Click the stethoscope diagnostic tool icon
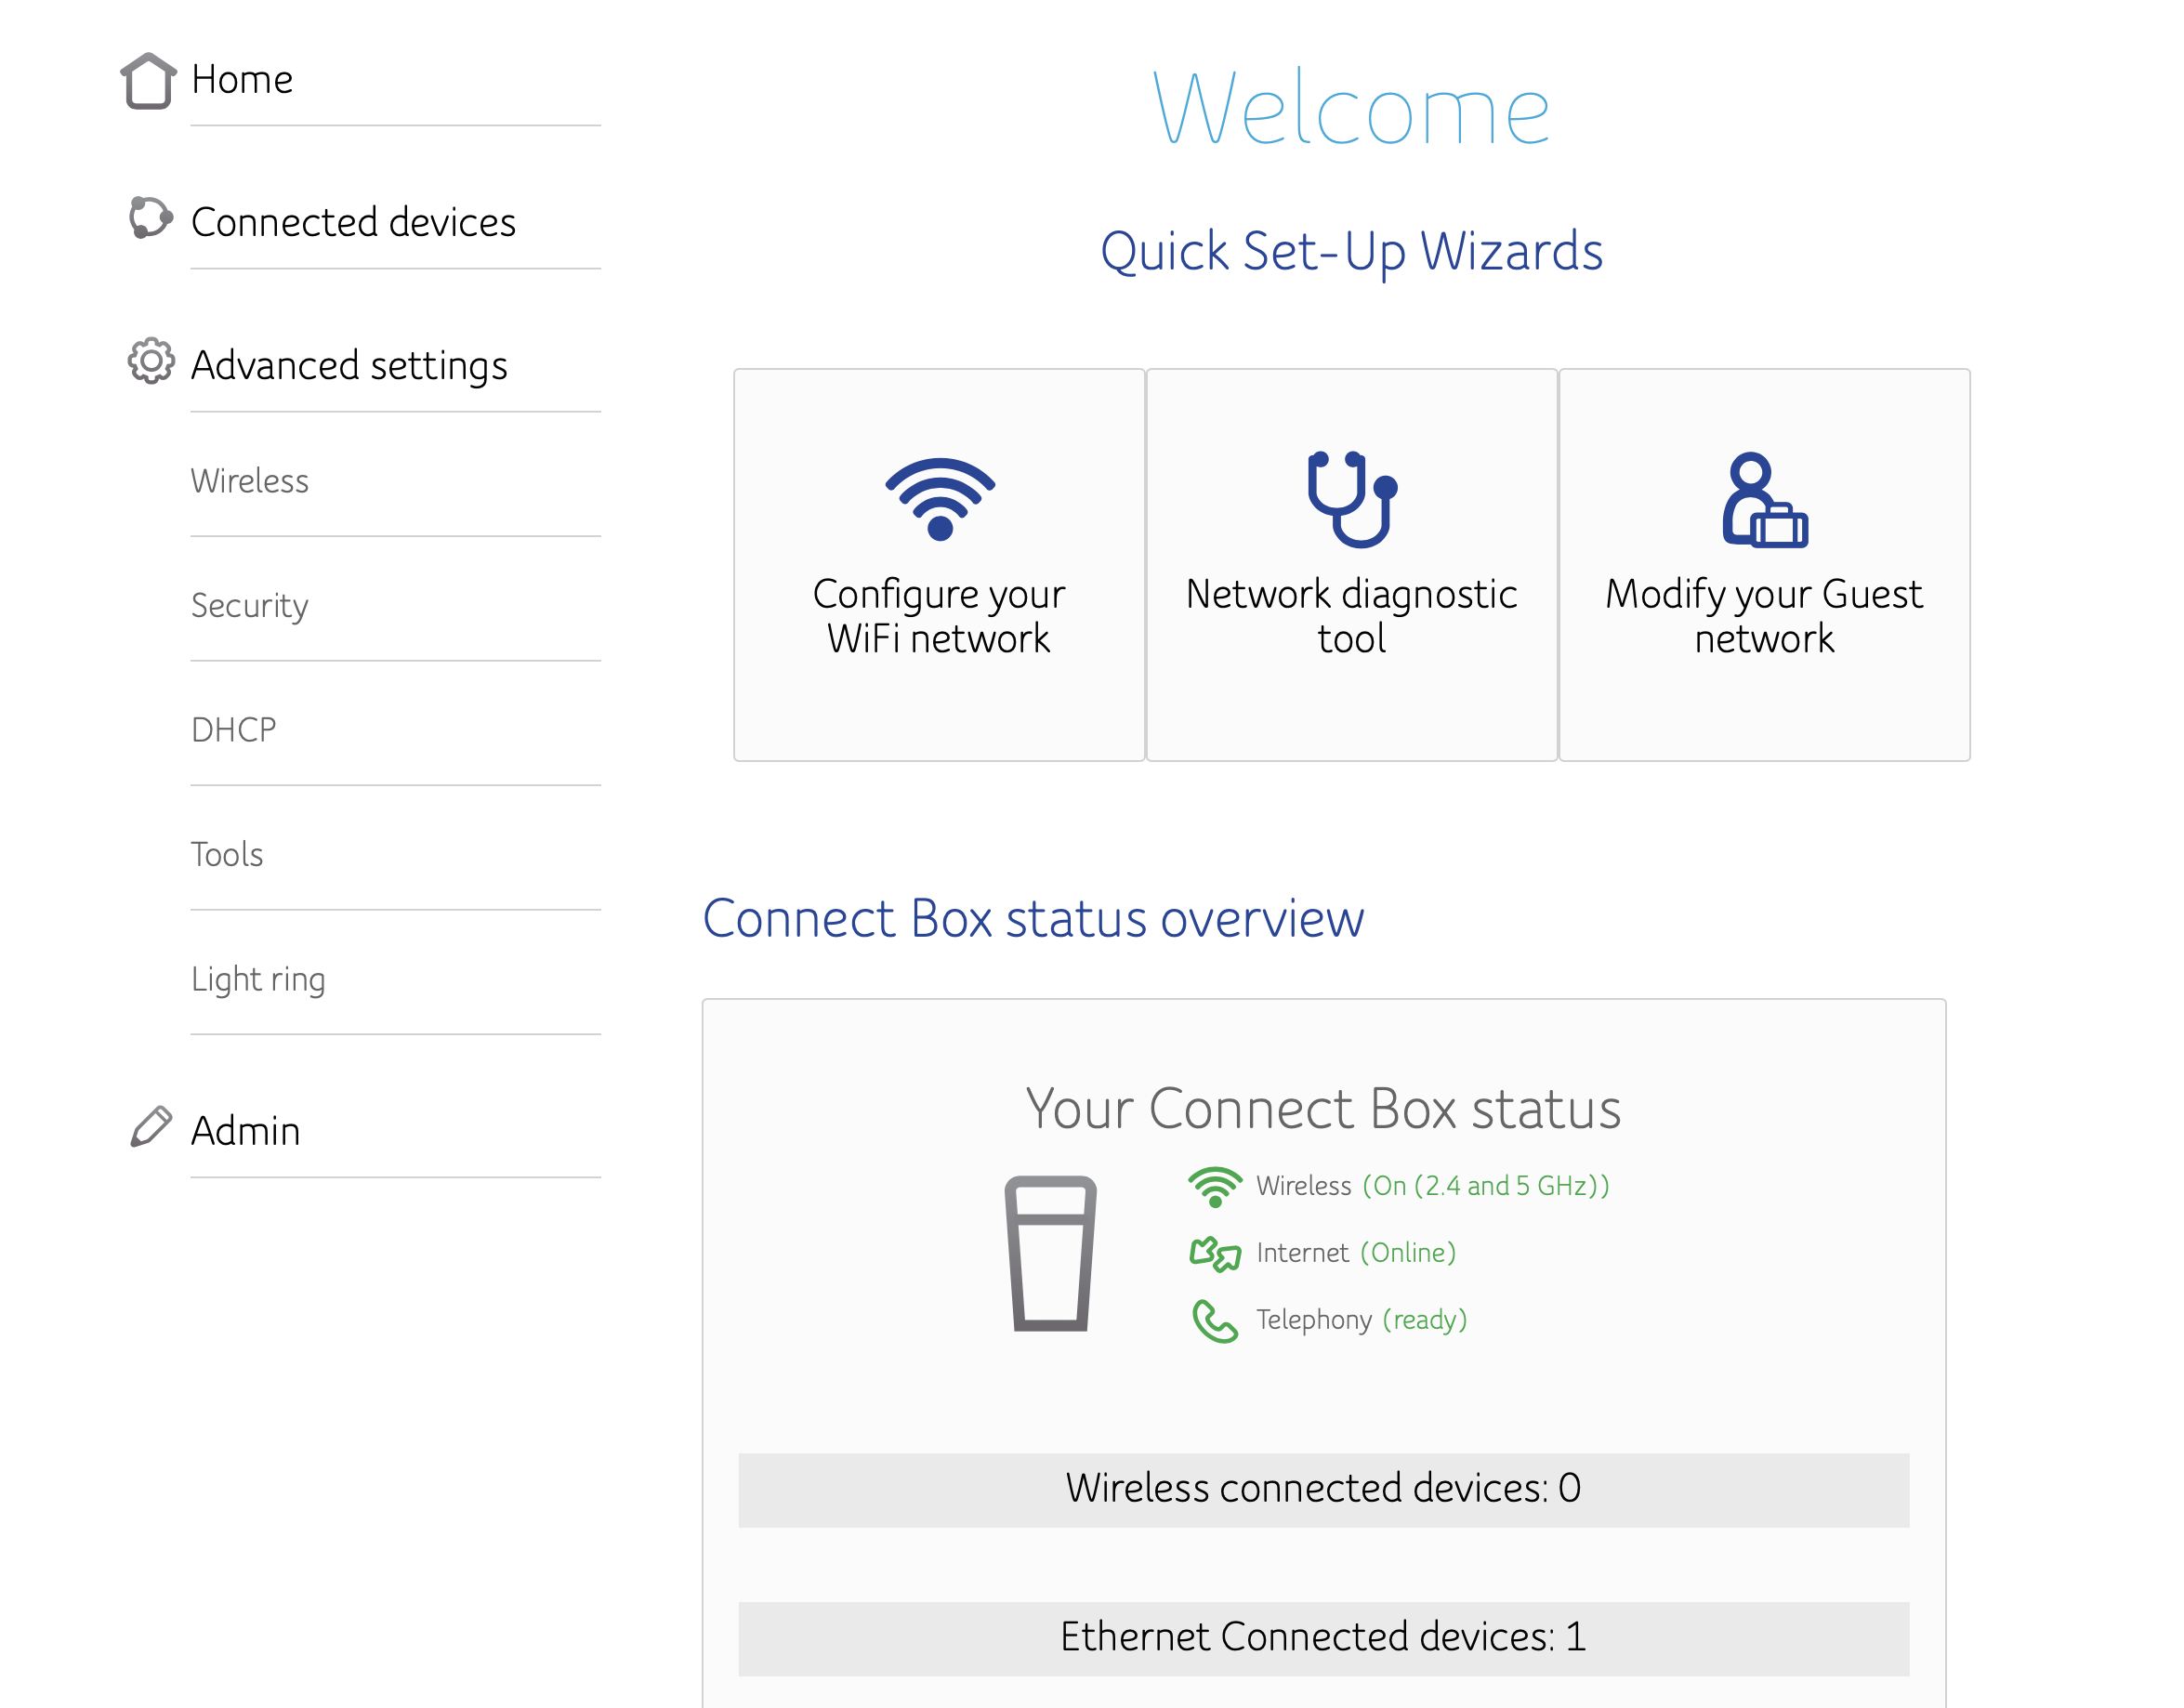The image size is (2184, 1708). (x=1351, y=499)
